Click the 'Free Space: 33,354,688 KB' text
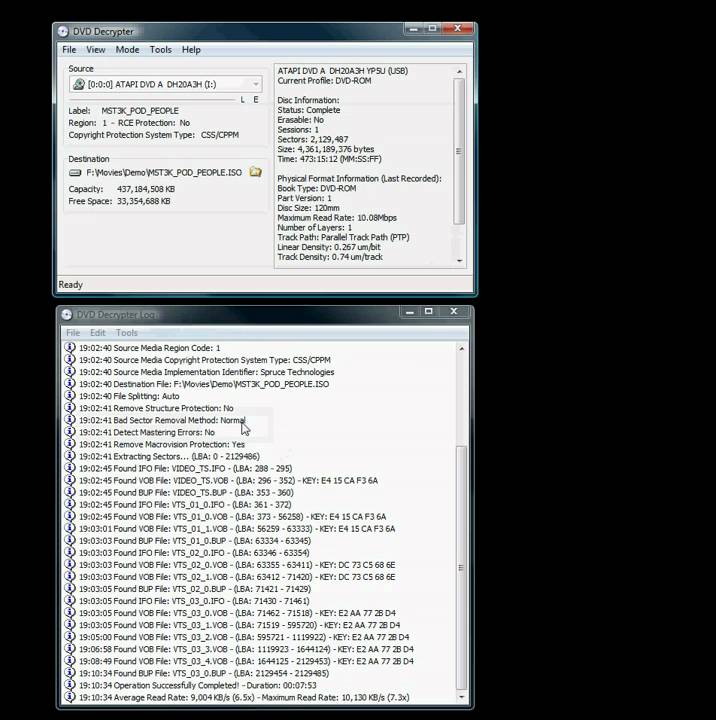This screenshot has height=720, width=716. (x=119, y=201)
